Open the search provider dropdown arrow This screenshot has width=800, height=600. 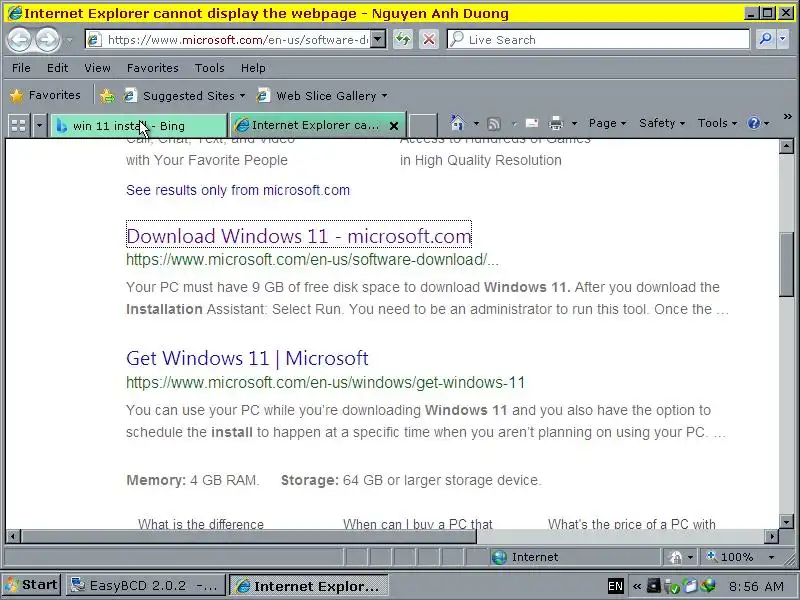(x=783, y=40)
